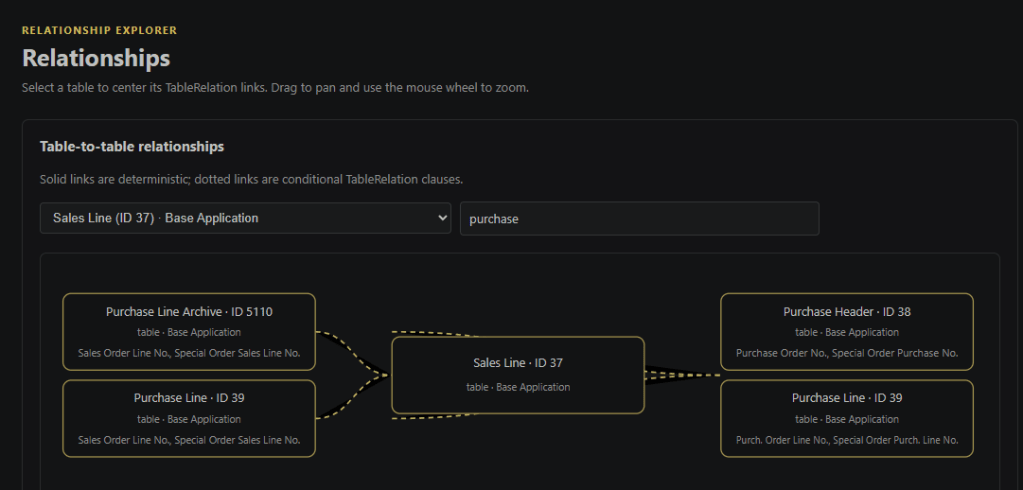Click the search field containing 'purchase'

coord(639,219)
